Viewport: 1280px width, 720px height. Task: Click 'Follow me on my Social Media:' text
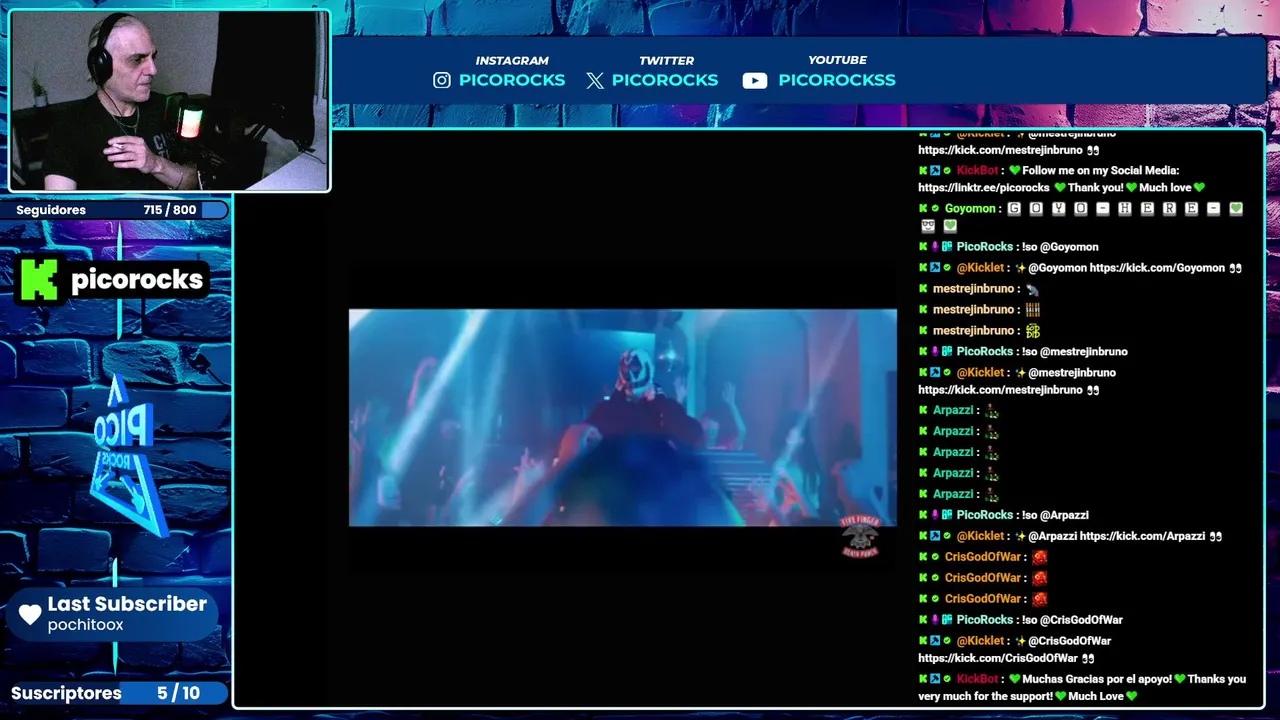click(x=1100, y=171)
